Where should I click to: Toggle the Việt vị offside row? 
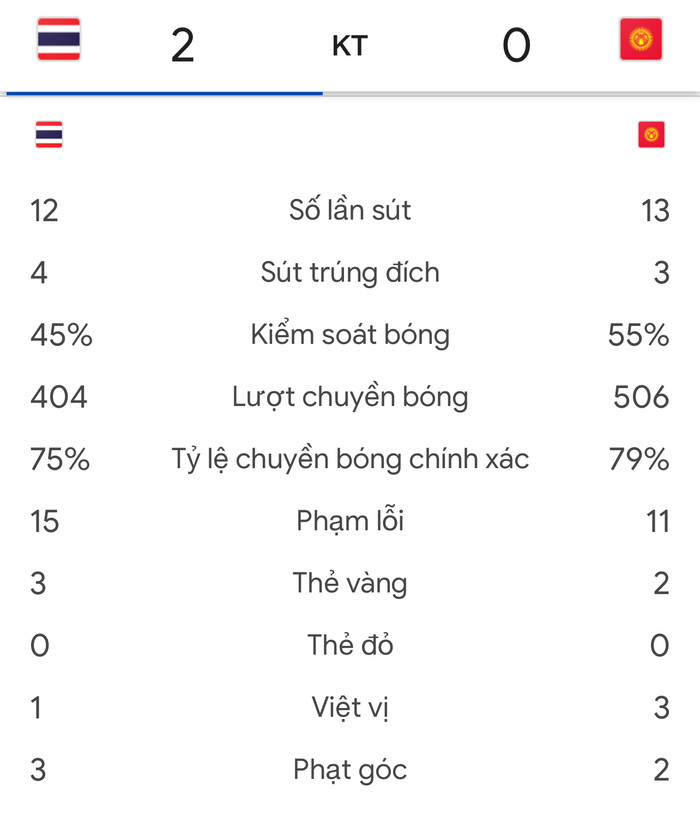tap(350, 707)
